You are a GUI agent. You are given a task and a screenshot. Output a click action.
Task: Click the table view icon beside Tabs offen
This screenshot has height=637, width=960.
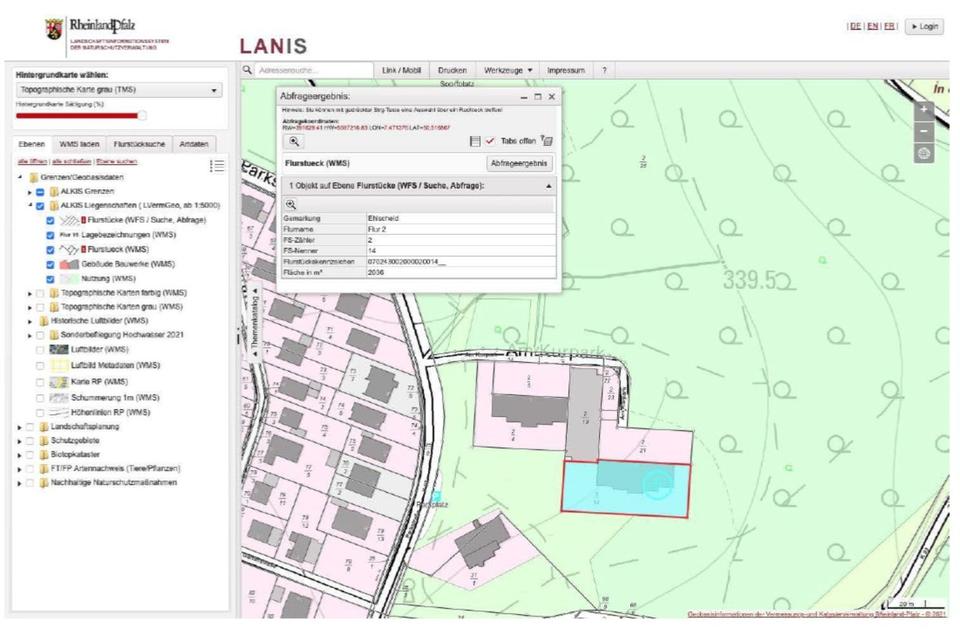(476, 142)
